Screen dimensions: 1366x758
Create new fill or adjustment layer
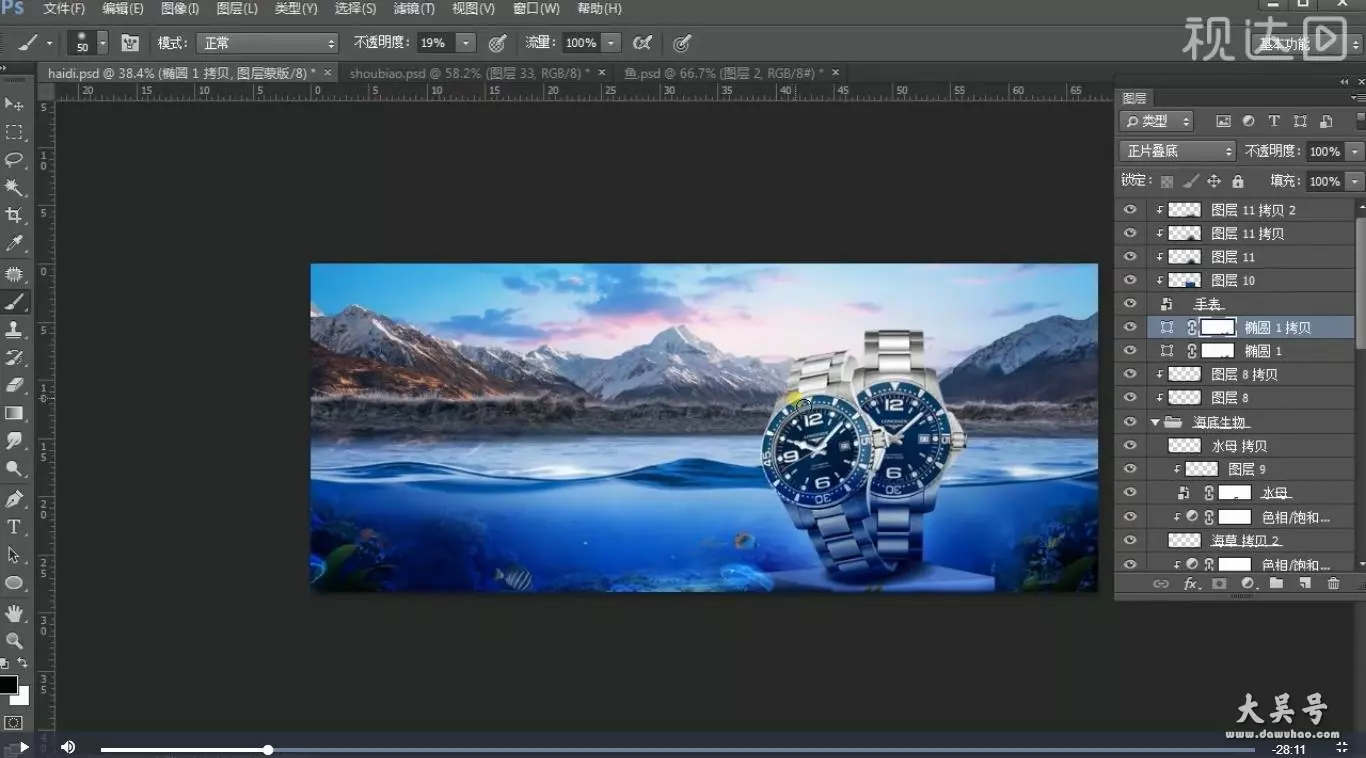point(1248,584)
